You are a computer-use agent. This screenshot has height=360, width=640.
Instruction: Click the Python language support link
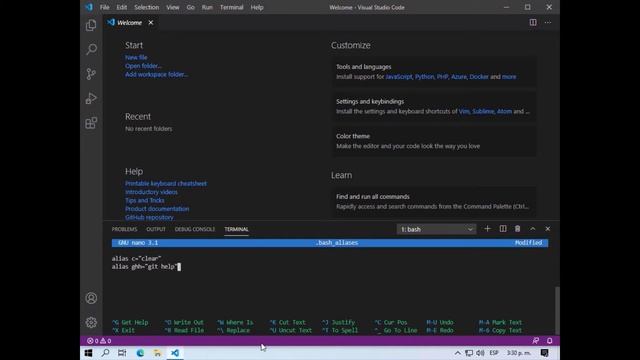tap(424, 77)
